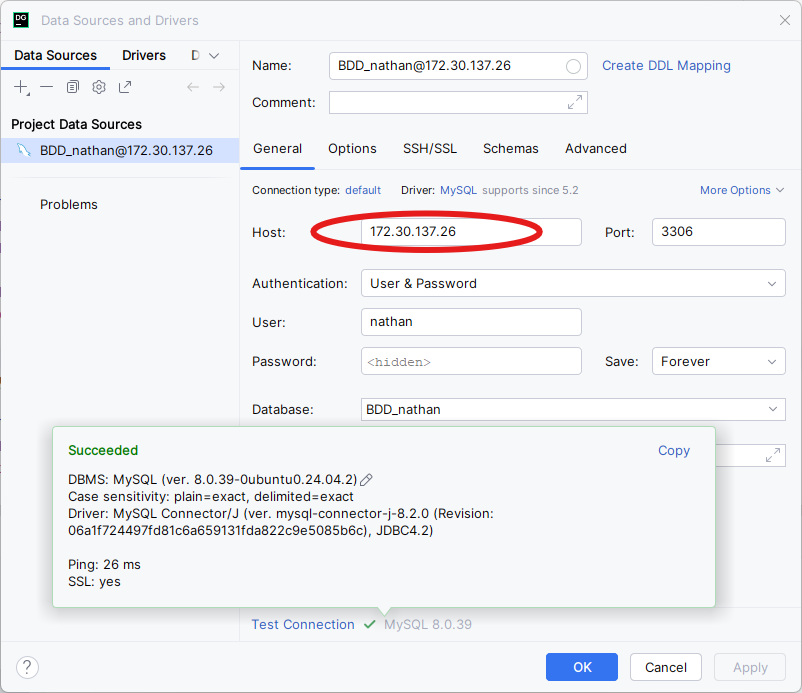This screenshot has height=693, width=802.
Task: Click into the Port input field
Action: [718, 232]
